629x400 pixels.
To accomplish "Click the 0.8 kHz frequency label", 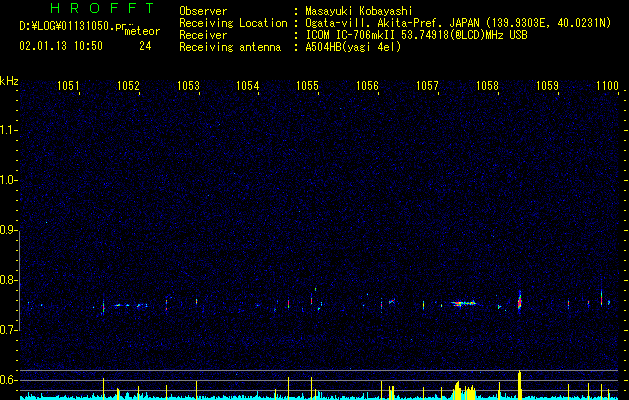I will click(x=9, y=280).
